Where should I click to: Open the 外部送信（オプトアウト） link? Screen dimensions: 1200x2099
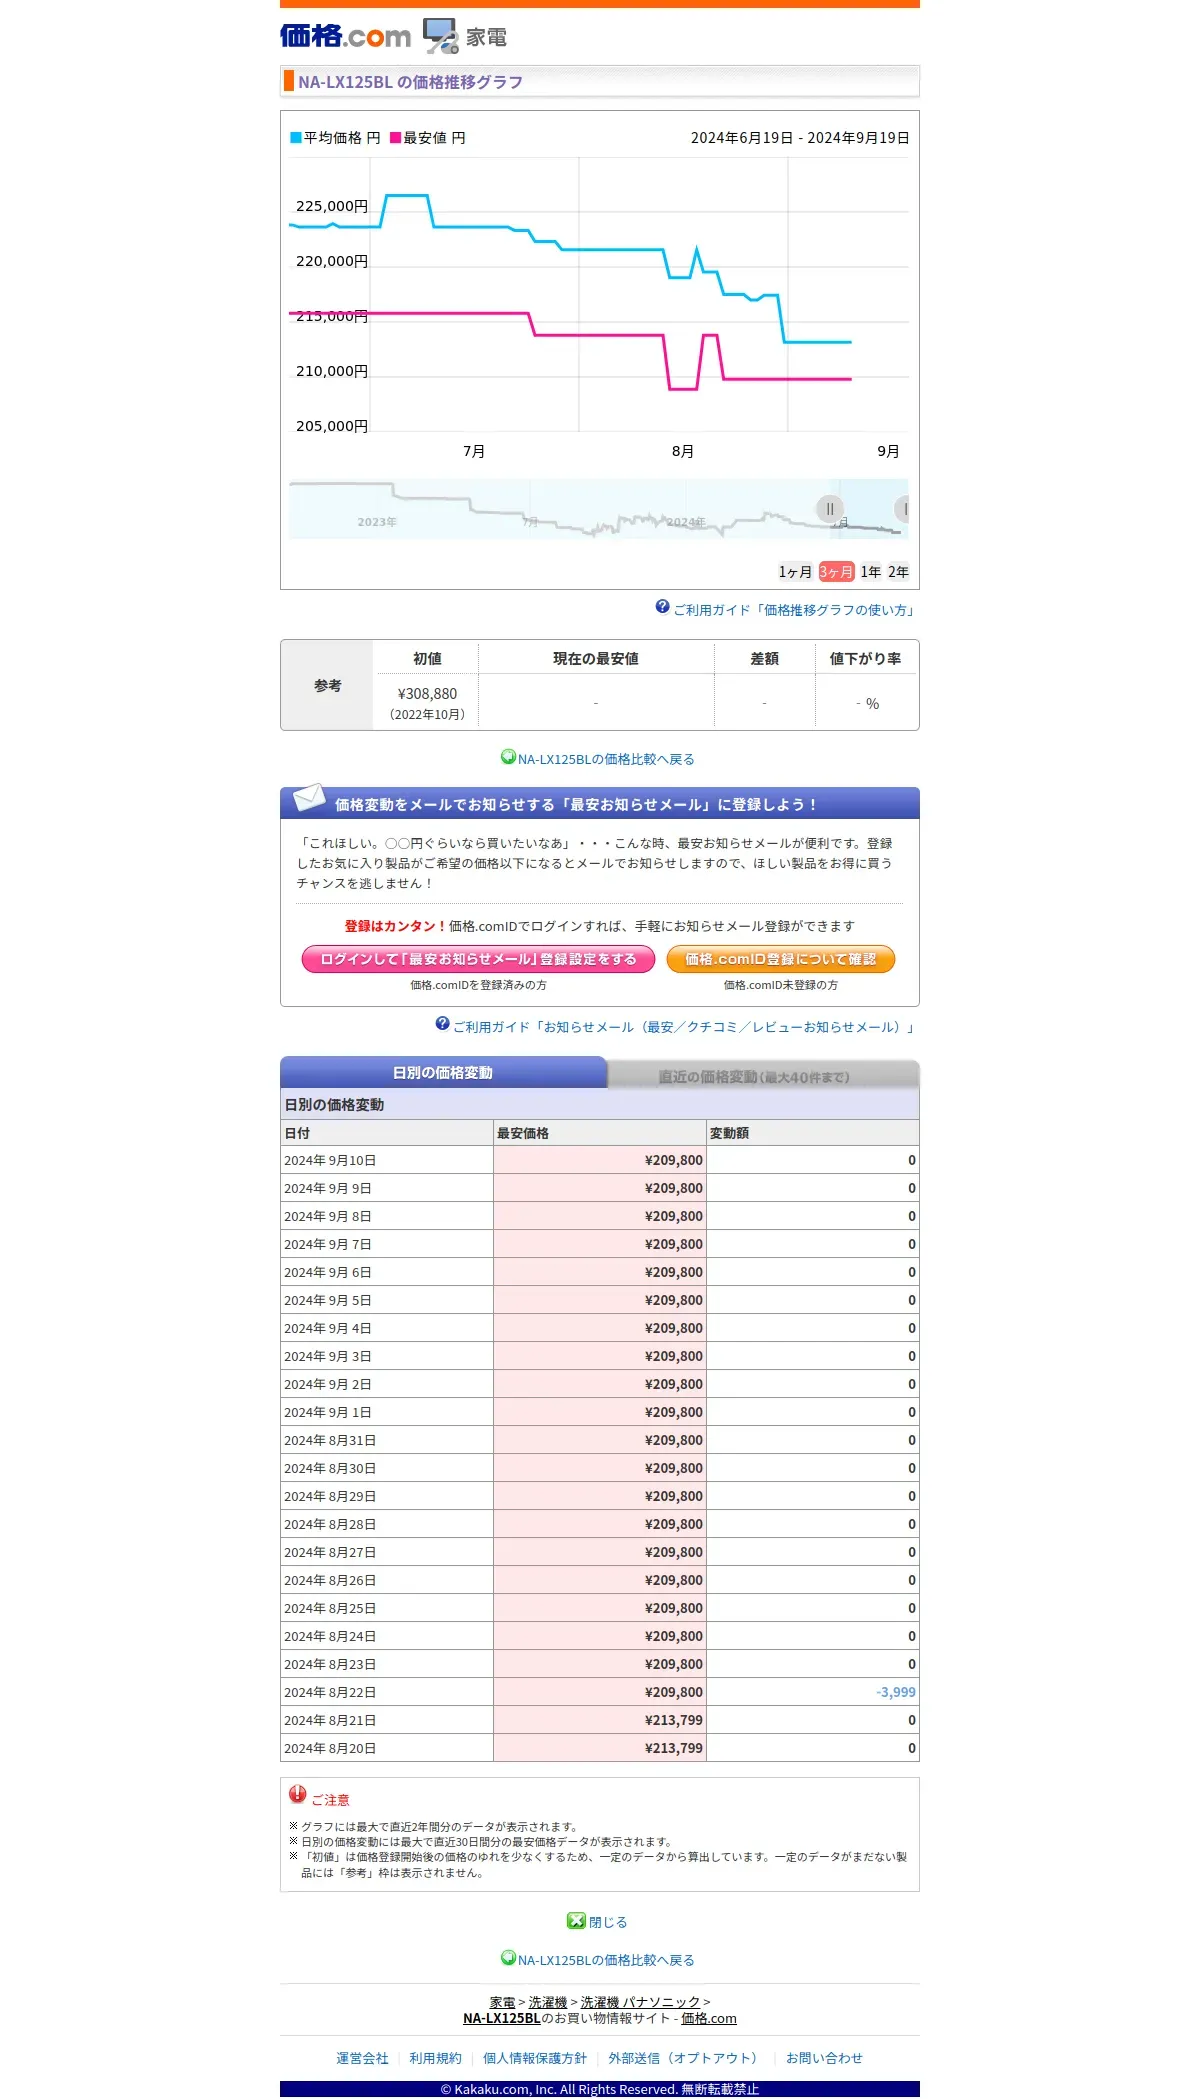686,2058
